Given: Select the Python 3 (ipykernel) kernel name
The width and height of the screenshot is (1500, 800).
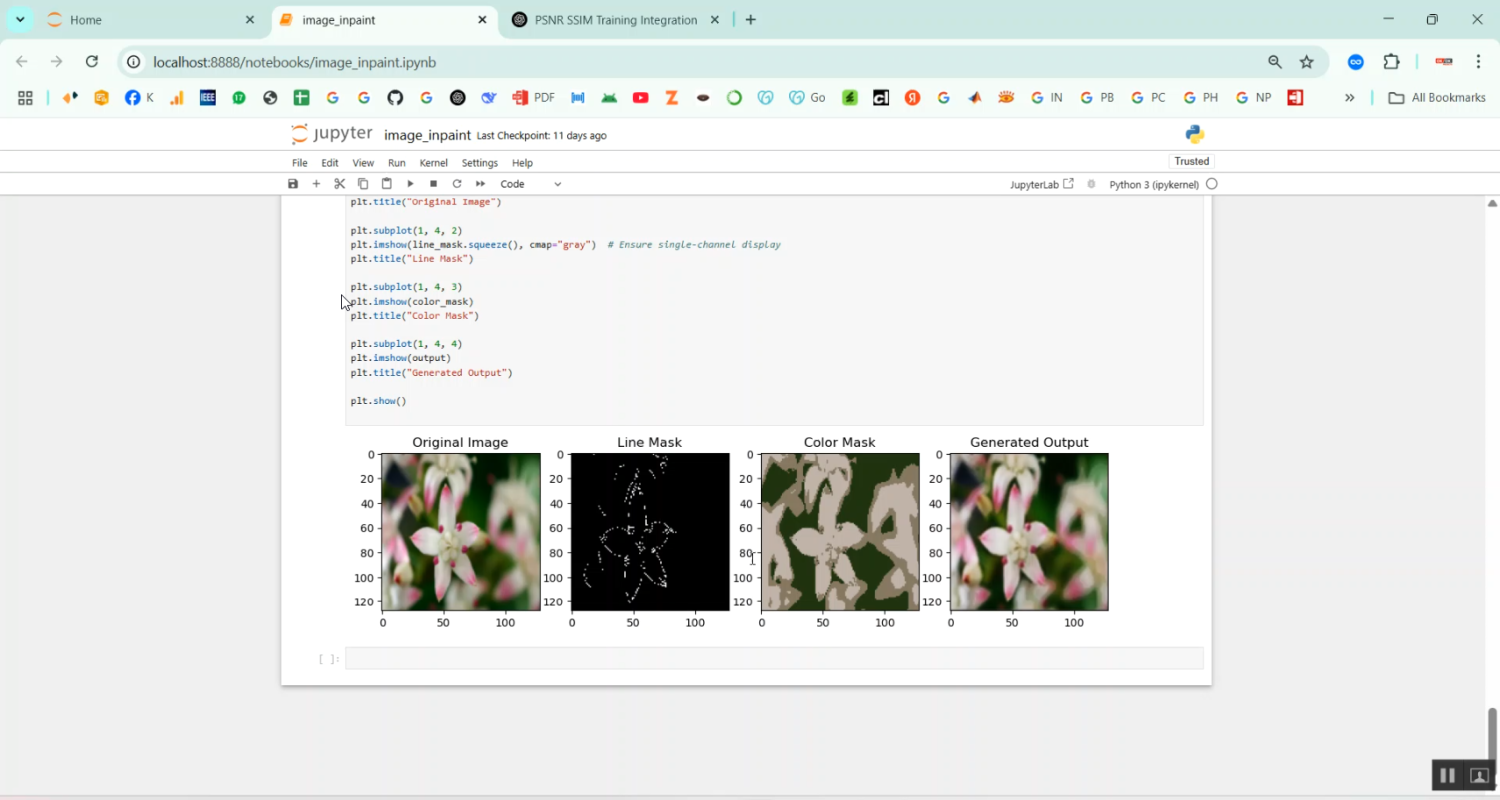Looking at the screenshot, I should pos(1153,184).
